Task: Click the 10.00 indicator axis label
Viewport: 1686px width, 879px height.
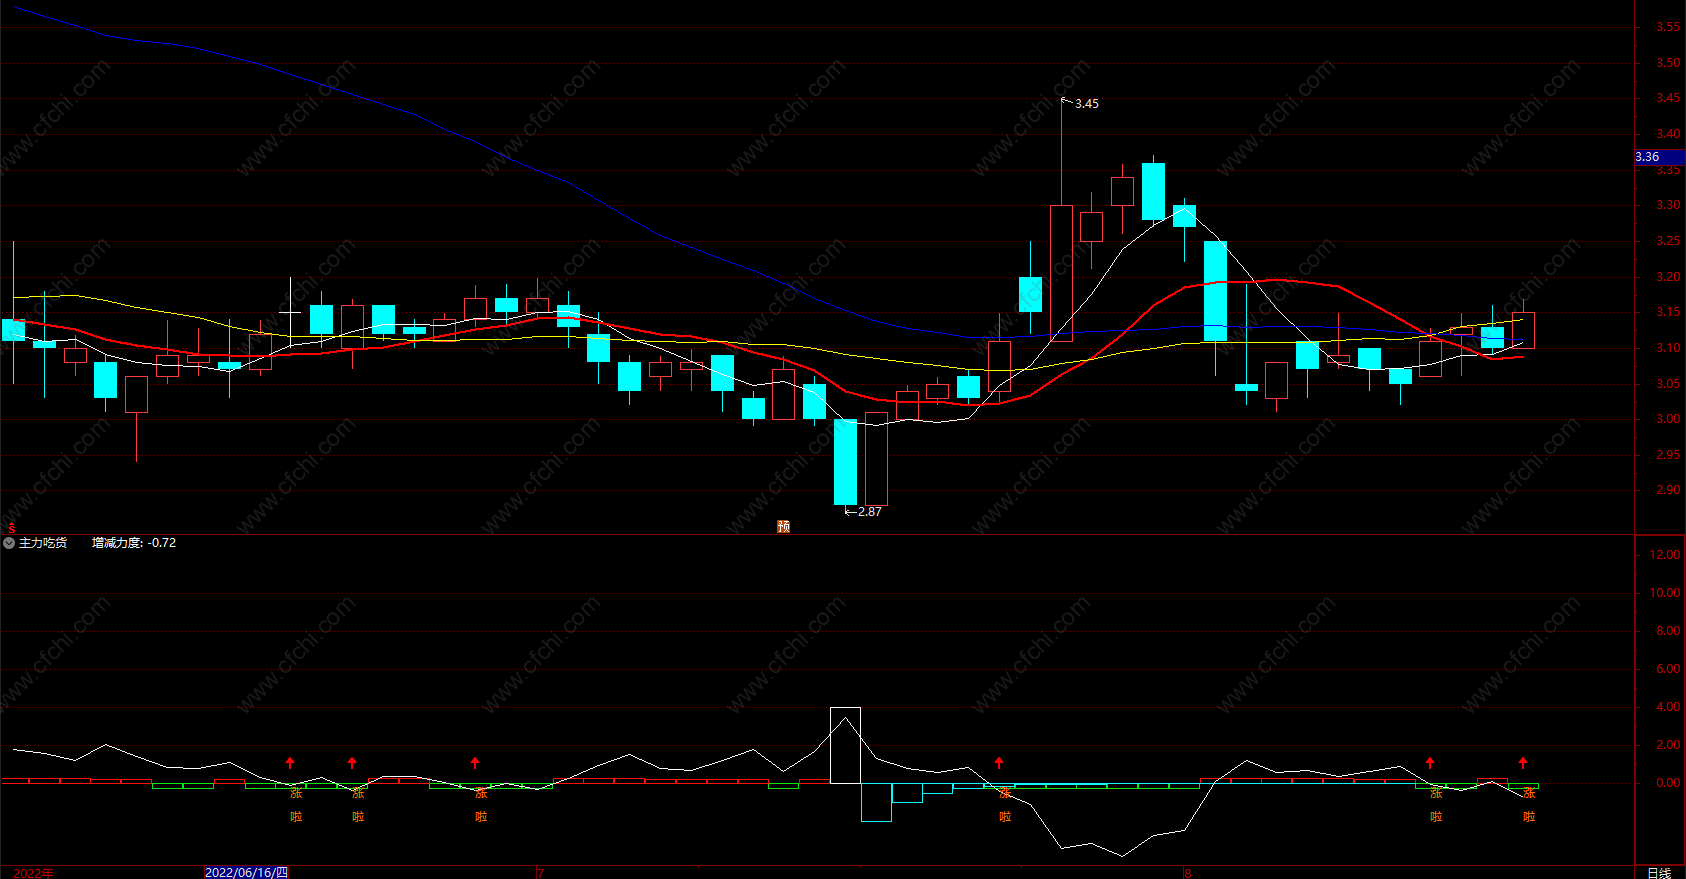Action: 1665,593
